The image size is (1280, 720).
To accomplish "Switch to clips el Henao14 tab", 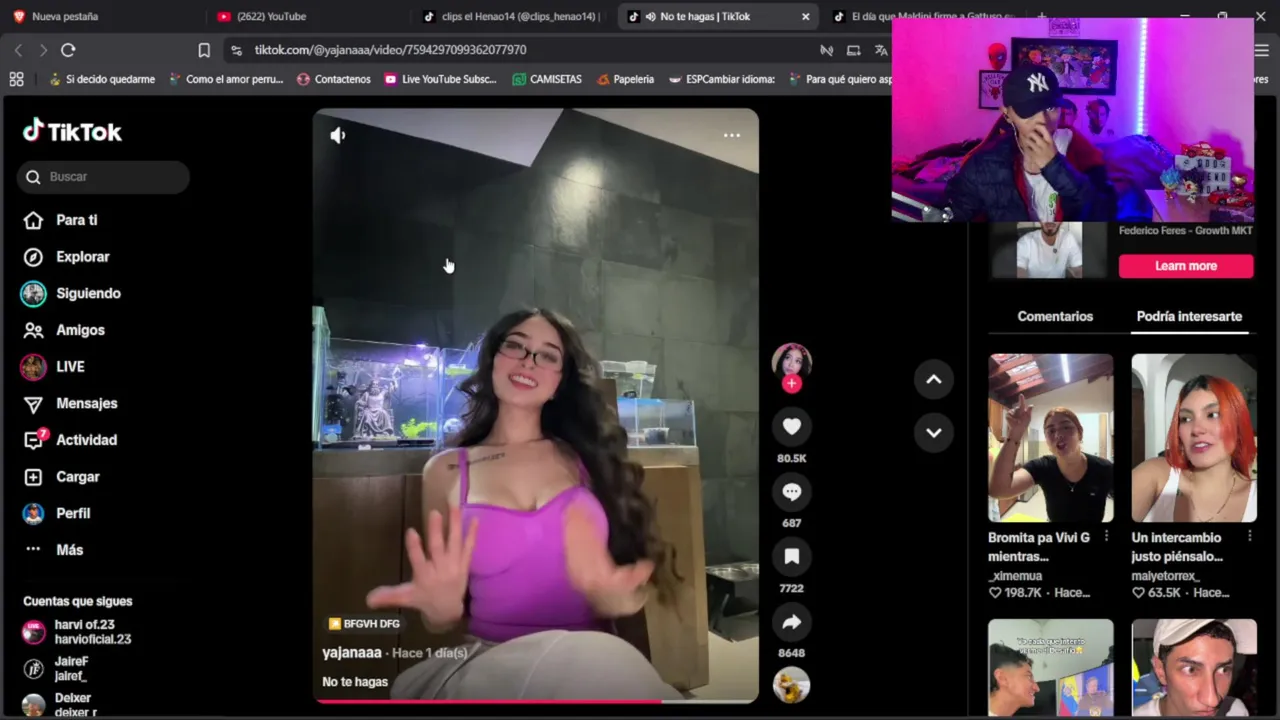I will click(x=511, y=17).
